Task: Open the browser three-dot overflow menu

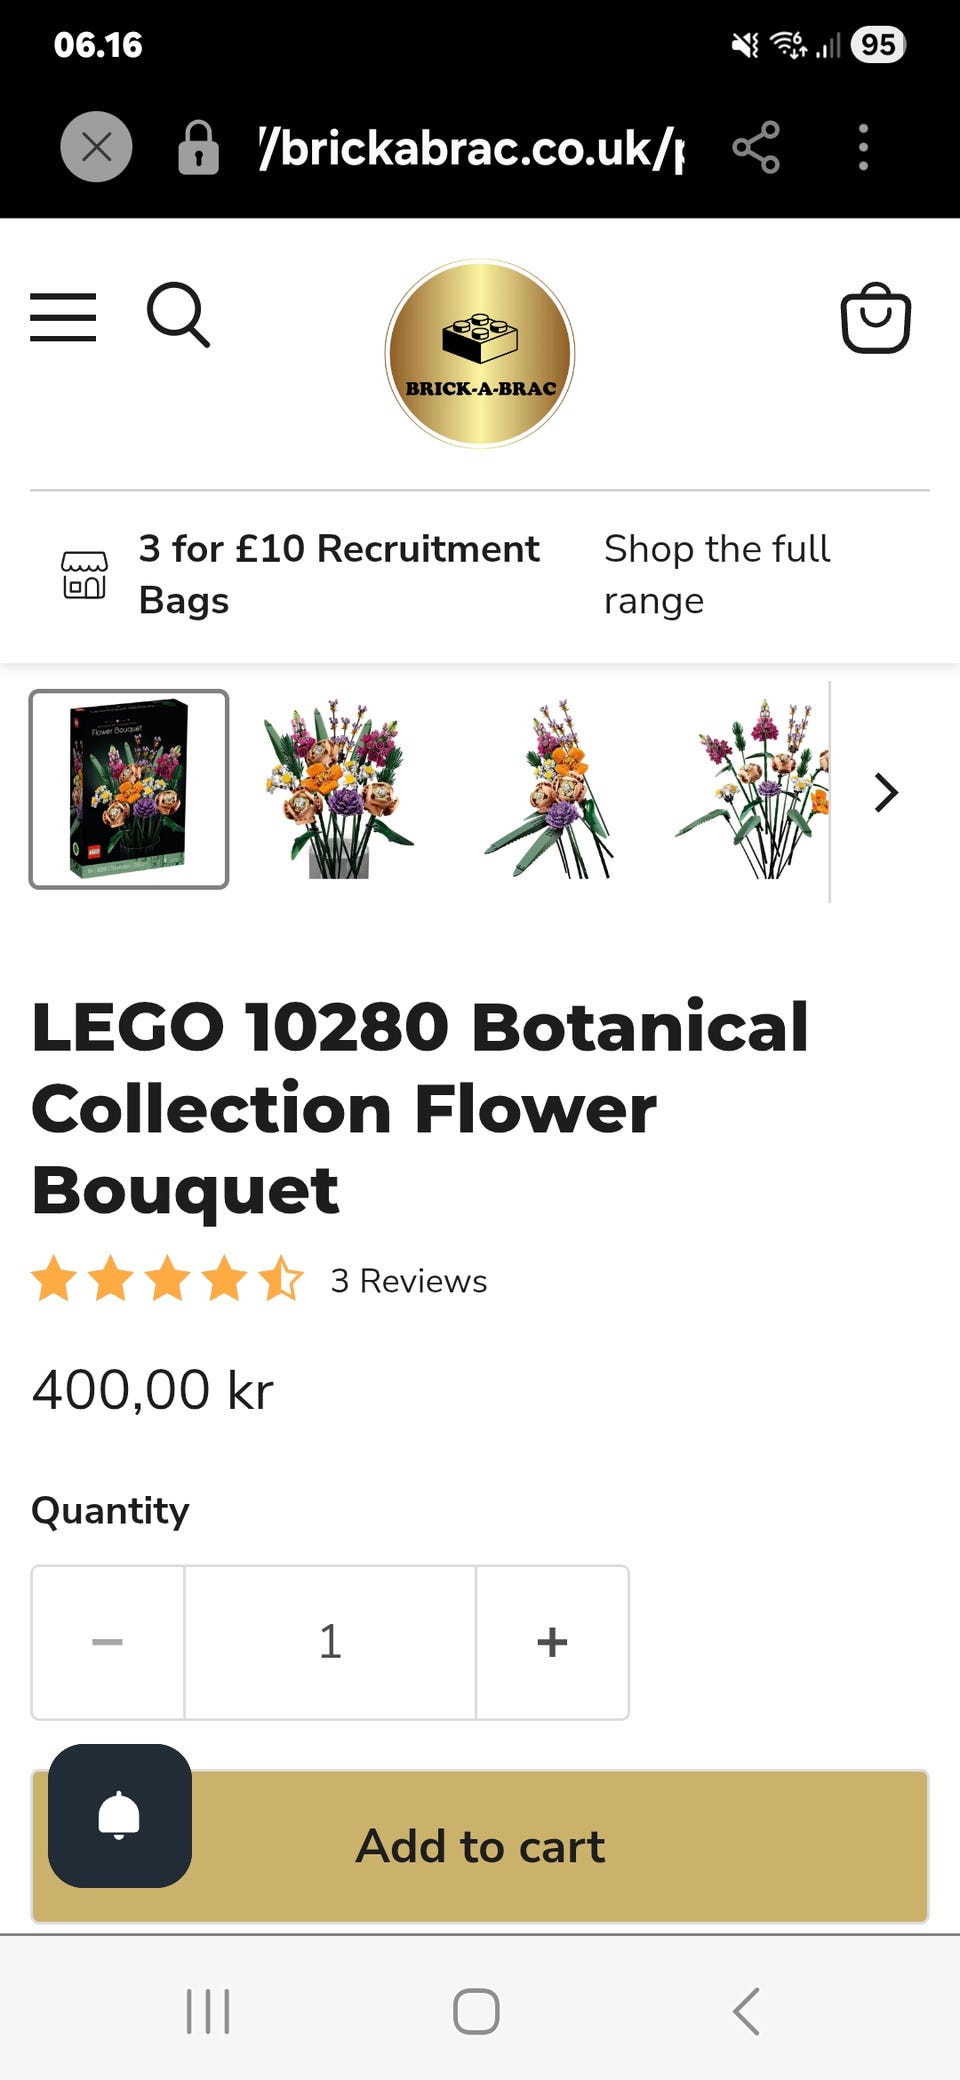Action: pyautogui.click(x=863, y=148)
